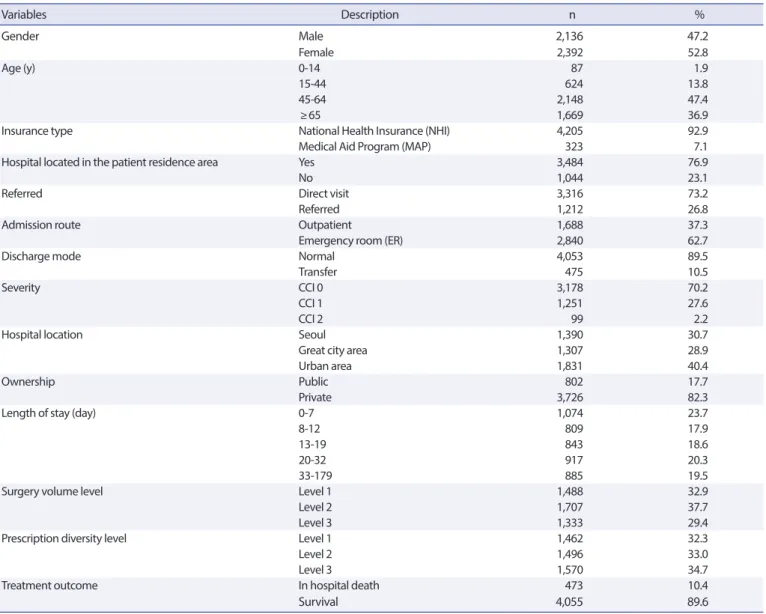Screen dimensions: 766x614
Task: Select the Age (y) variable label
Action: [19, 68]
